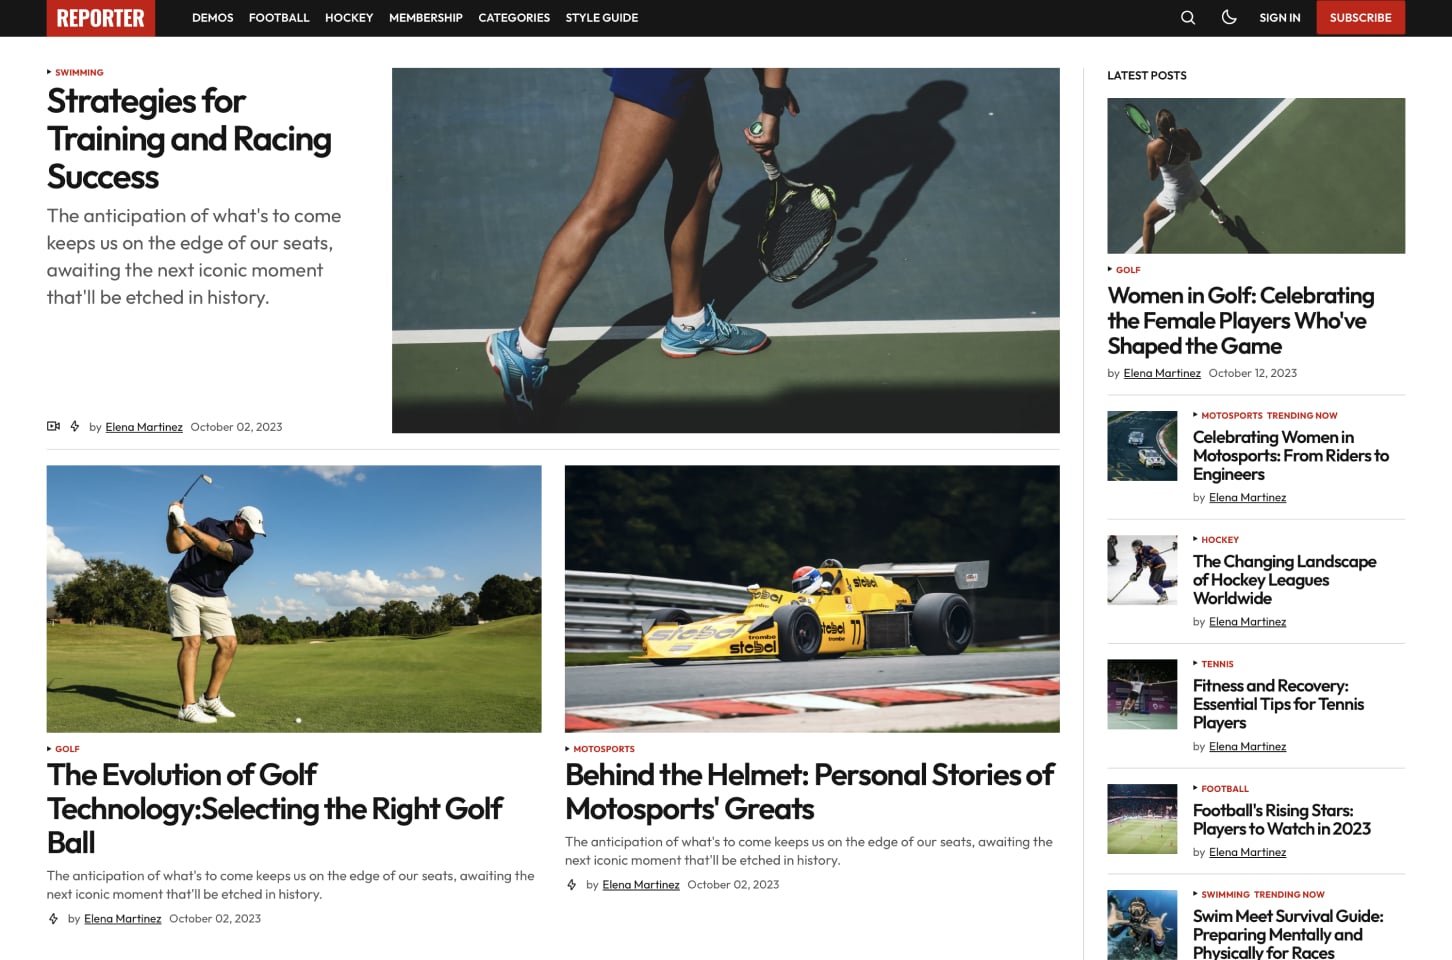Viewport: 1452px width, 960px height.
Task: Click the video icon beside the Strategies article byline
Action: point(54,426)
